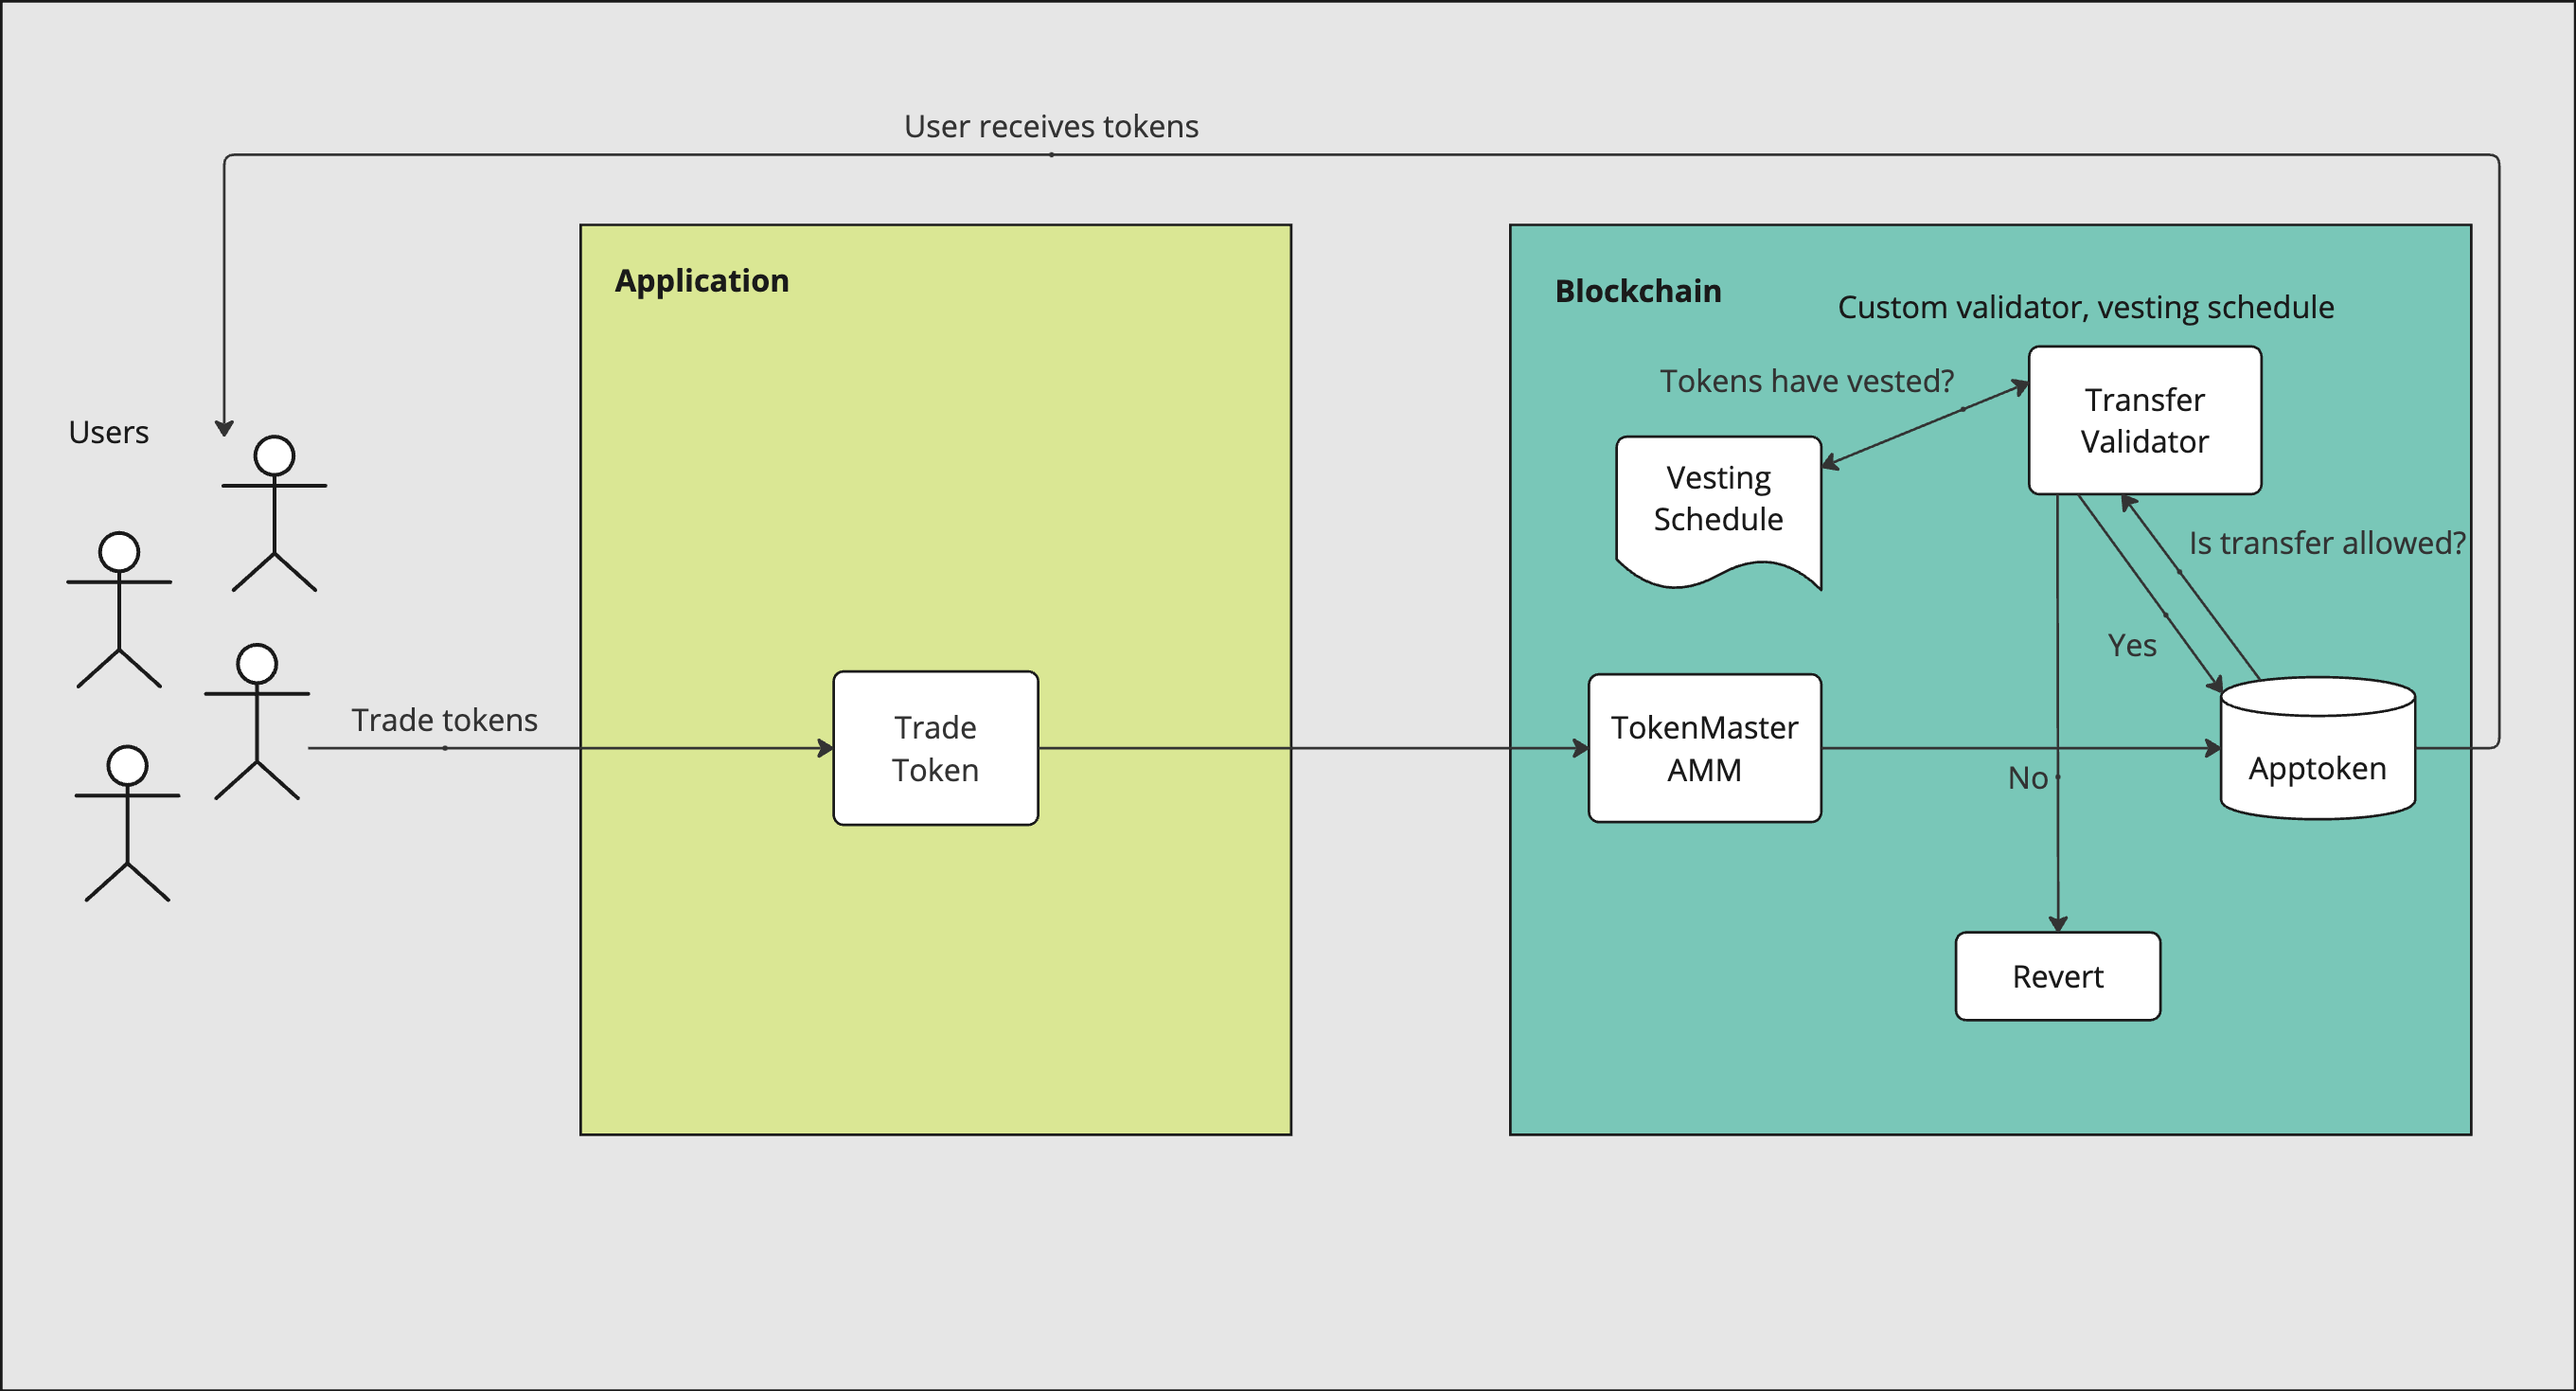Screen dimensions: 2576x1391
Task: Click the 'Application' container heading
Action: pos(701,281)
